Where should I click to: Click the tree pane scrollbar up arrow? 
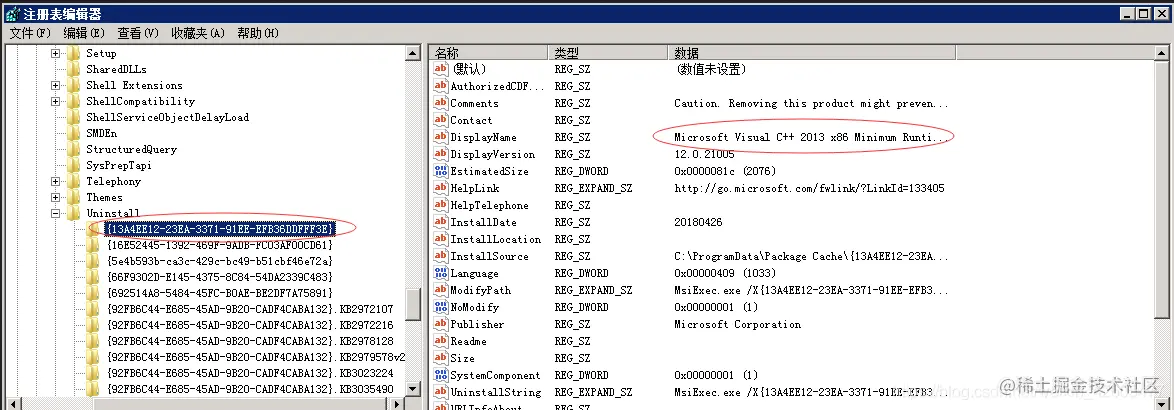(x=413, y=53)
